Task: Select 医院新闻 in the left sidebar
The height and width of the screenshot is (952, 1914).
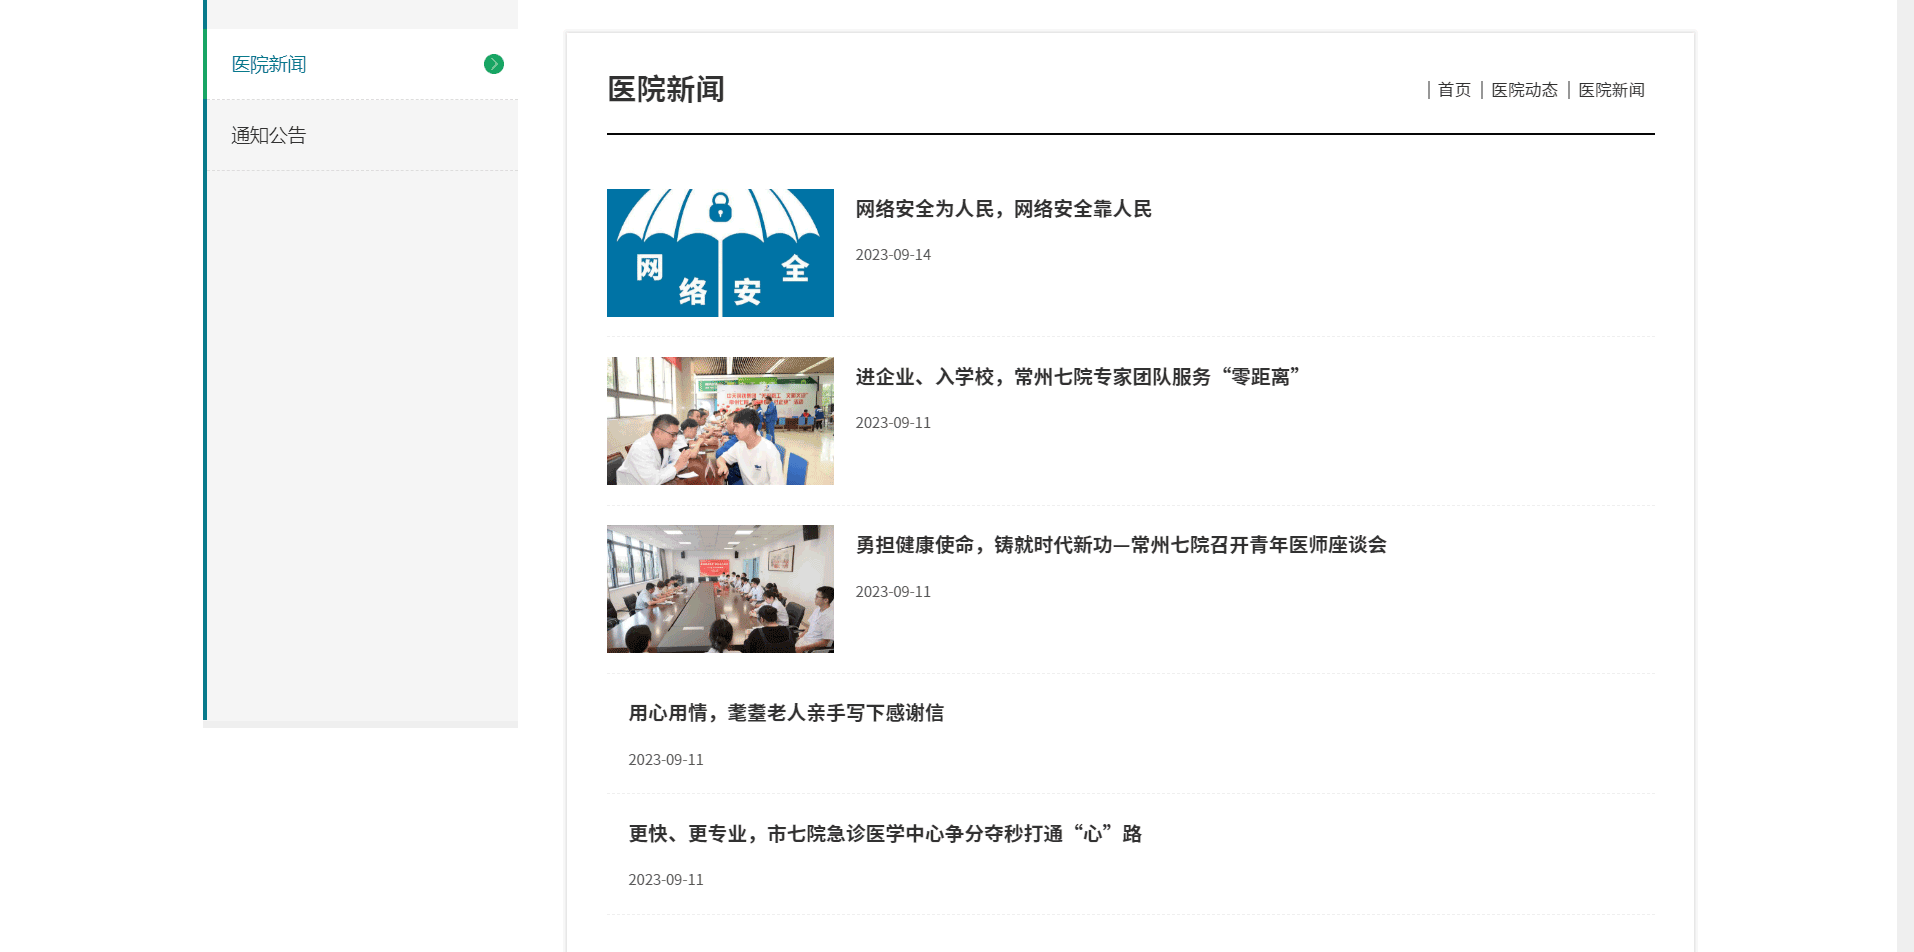Action: tap(269, 65)
